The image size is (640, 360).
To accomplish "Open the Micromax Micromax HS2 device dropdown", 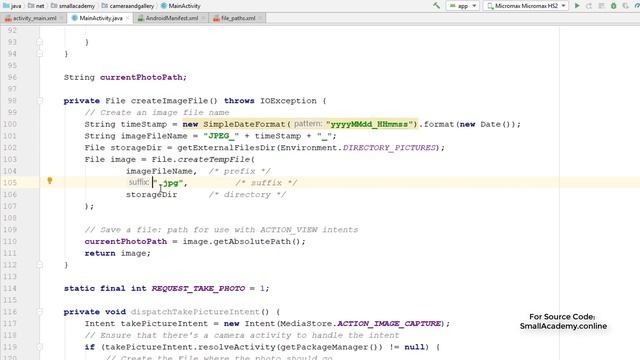I will click(x=526, y=6).
